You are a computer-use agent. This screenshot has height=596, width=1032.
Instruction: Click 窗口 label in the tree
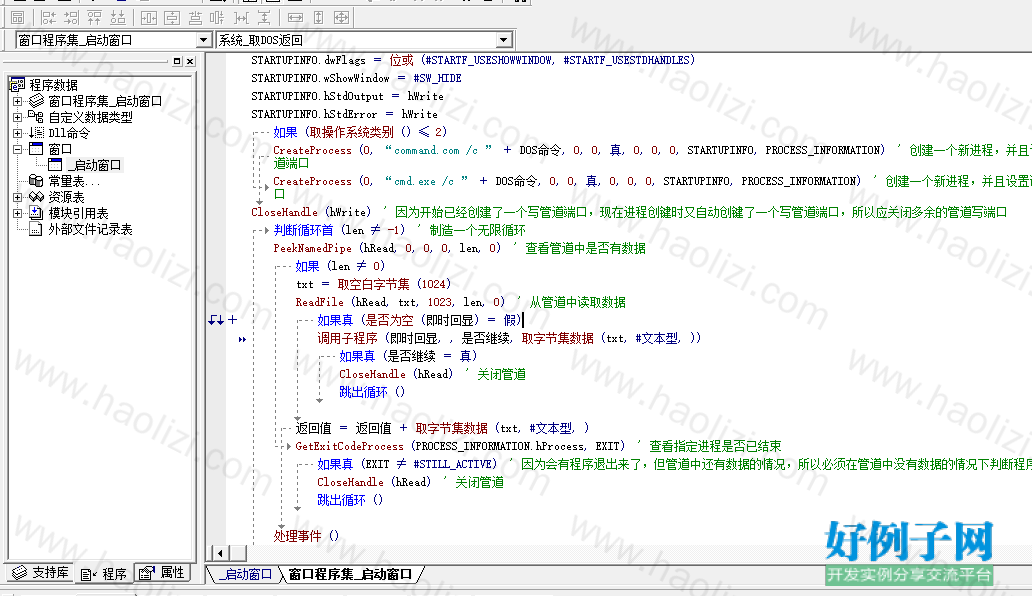point(60,149)
